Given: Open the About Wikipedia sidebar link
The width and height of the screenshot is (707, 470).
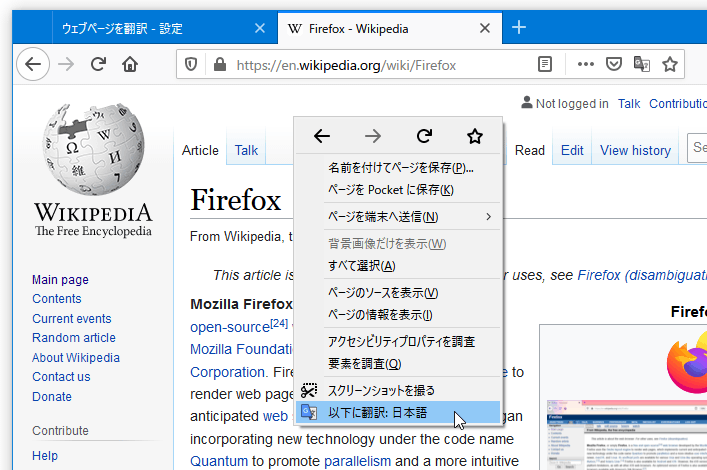Looking at the screenshot, I should [76, 358].
